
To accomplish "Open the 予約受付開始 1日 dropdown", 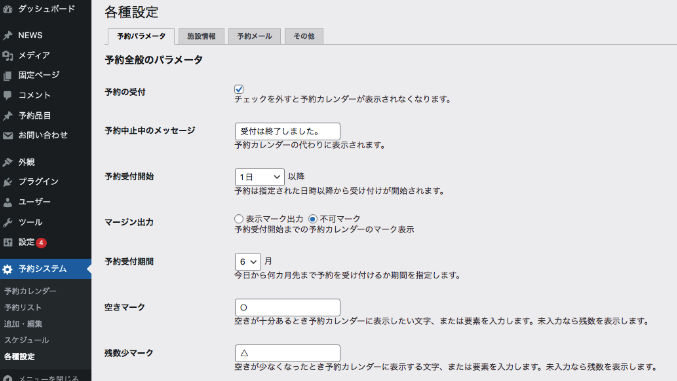I will click(259, 177).
